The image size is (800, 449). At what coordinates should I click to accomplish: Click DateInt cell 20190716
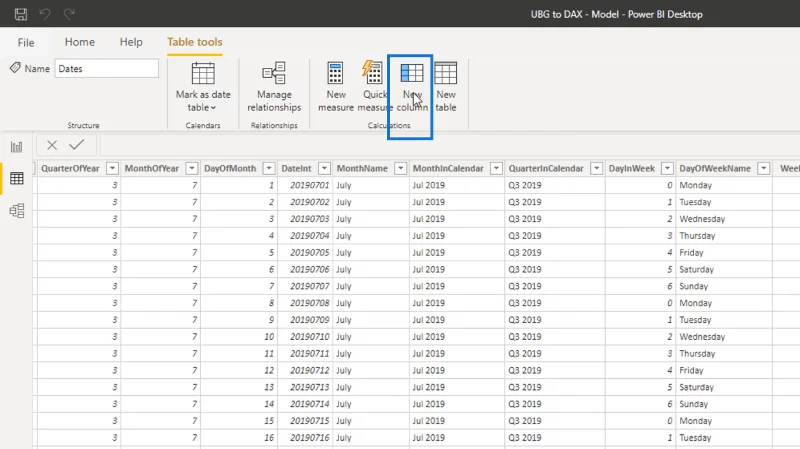310,438
